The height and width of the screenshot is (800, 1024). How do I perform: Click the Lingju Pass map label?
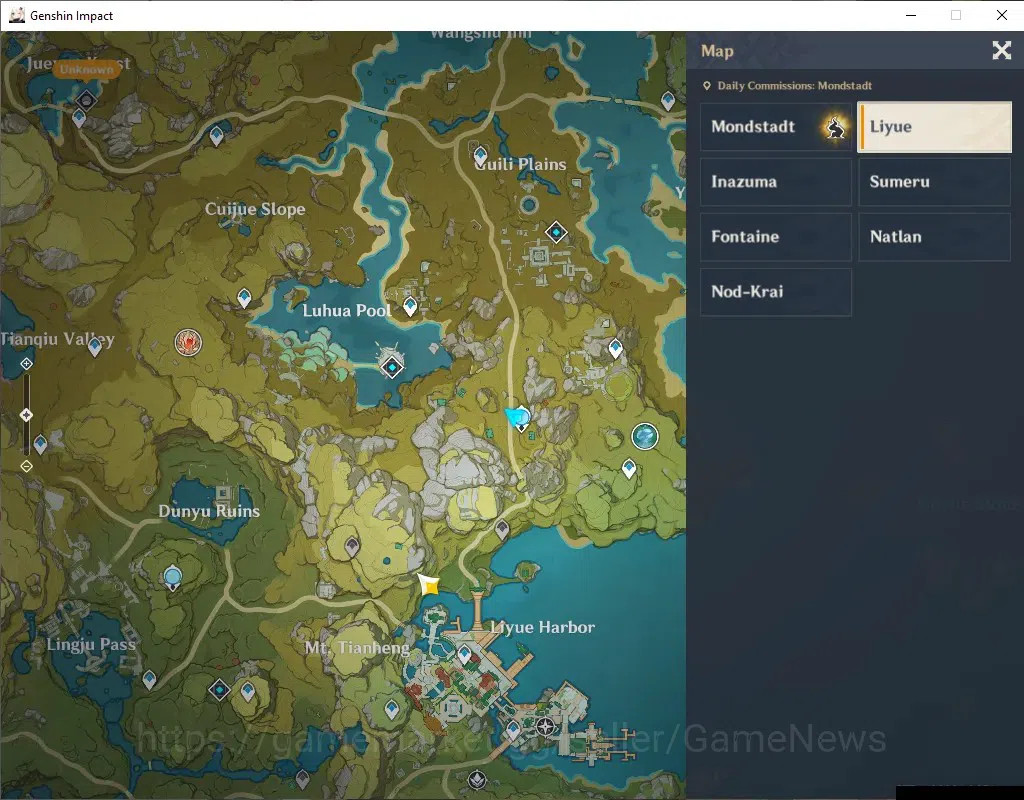(91, 645)
